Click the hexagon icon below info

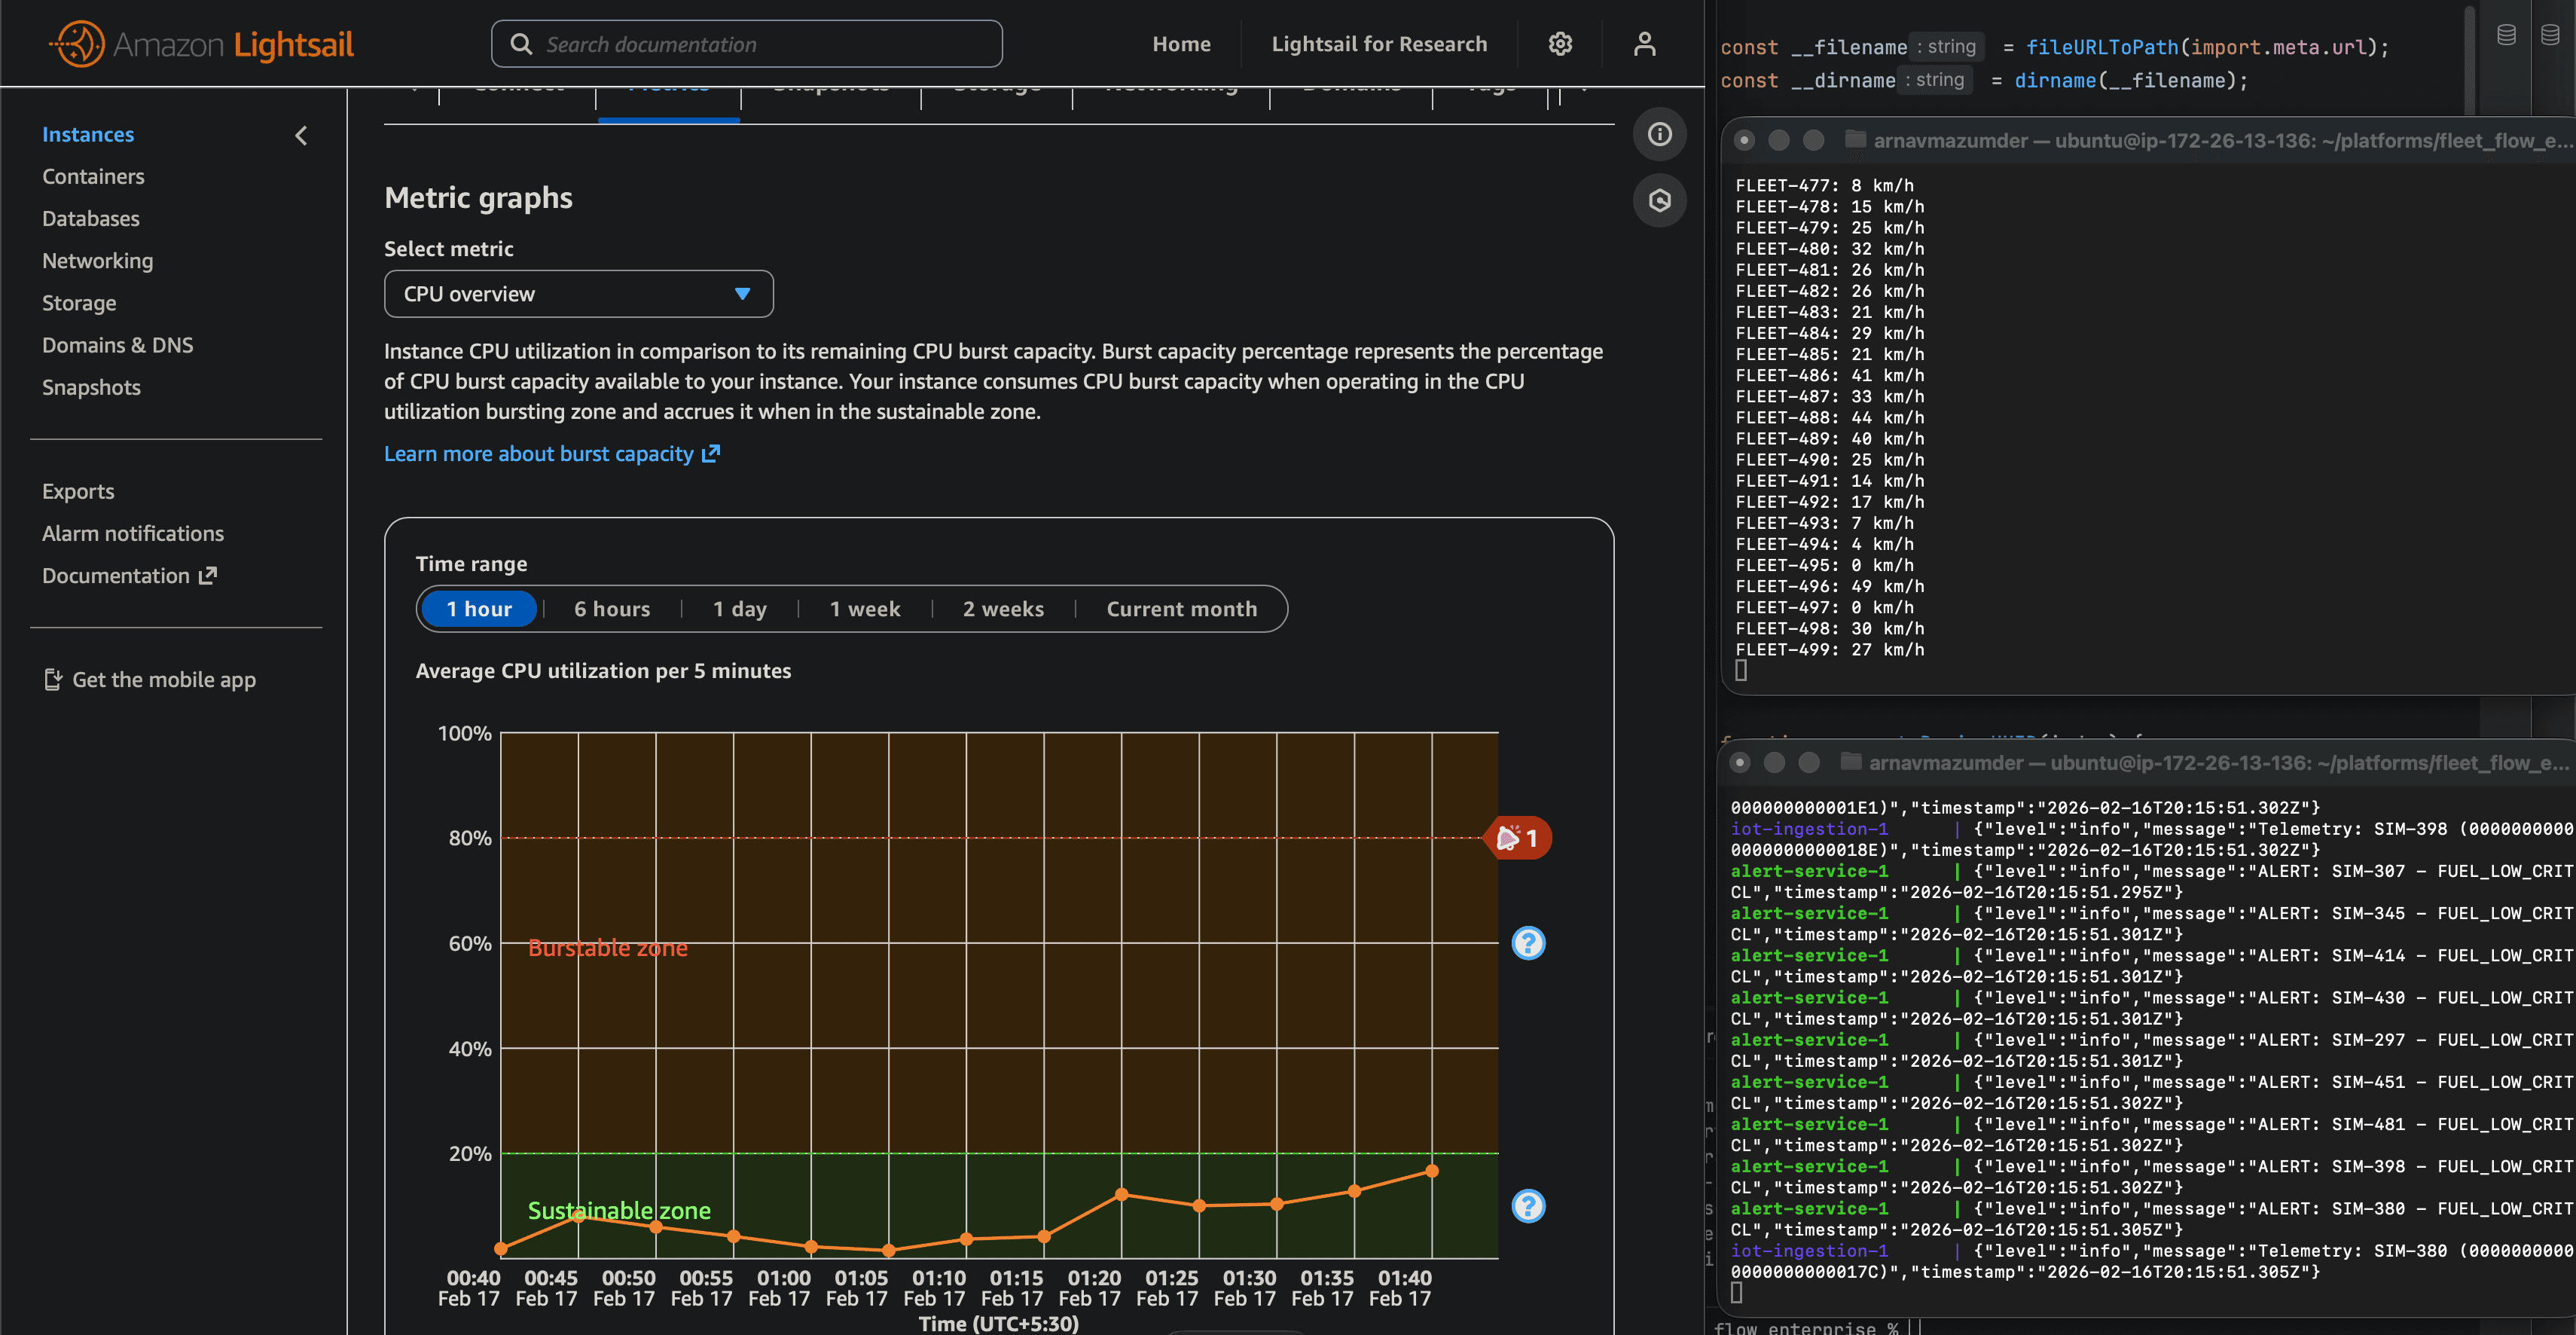[x=1659, y=201]
